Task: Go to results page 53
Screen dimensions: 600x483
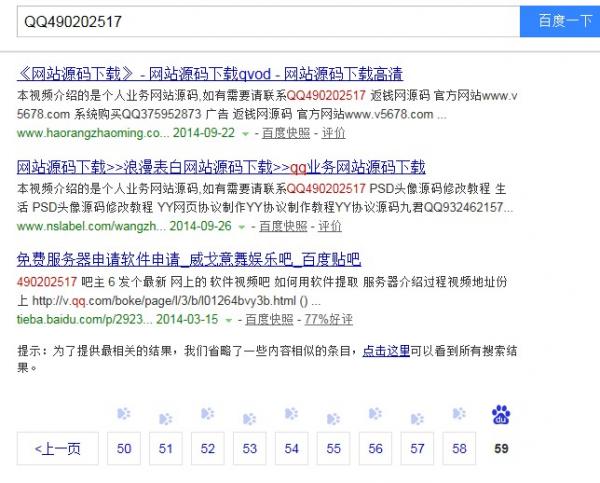Action: tap(249, 448)
